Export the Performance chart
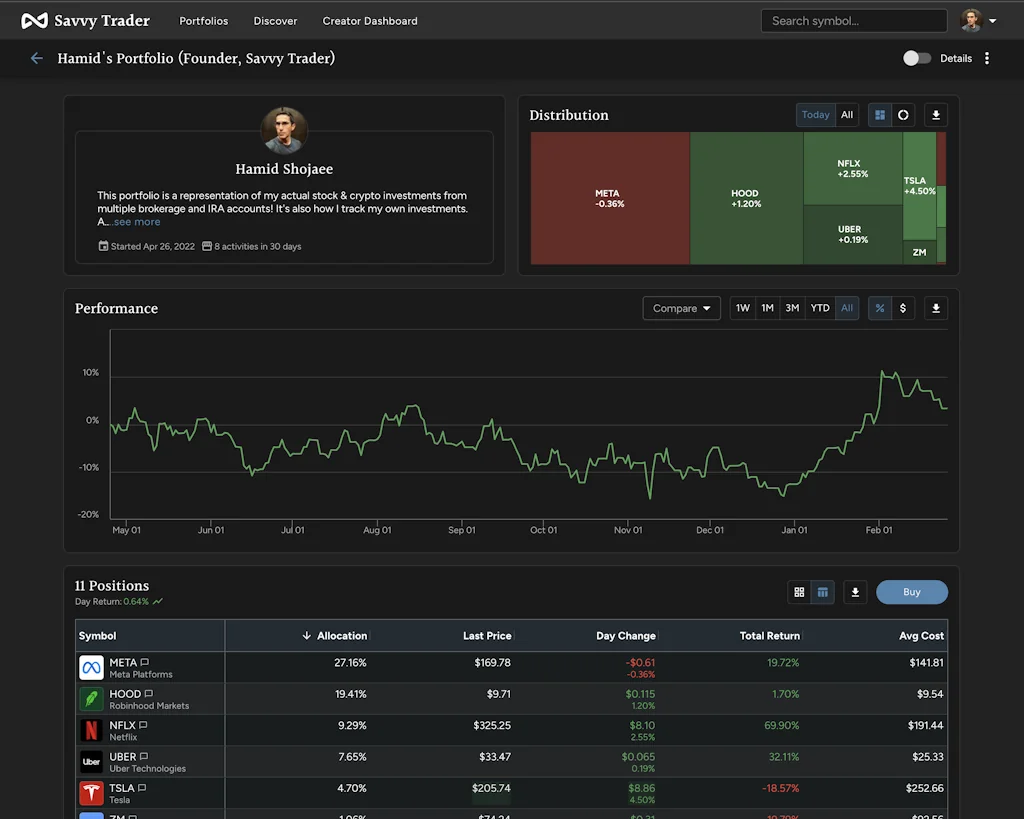The image size is (1024, 819). click(x=935, y=308)
